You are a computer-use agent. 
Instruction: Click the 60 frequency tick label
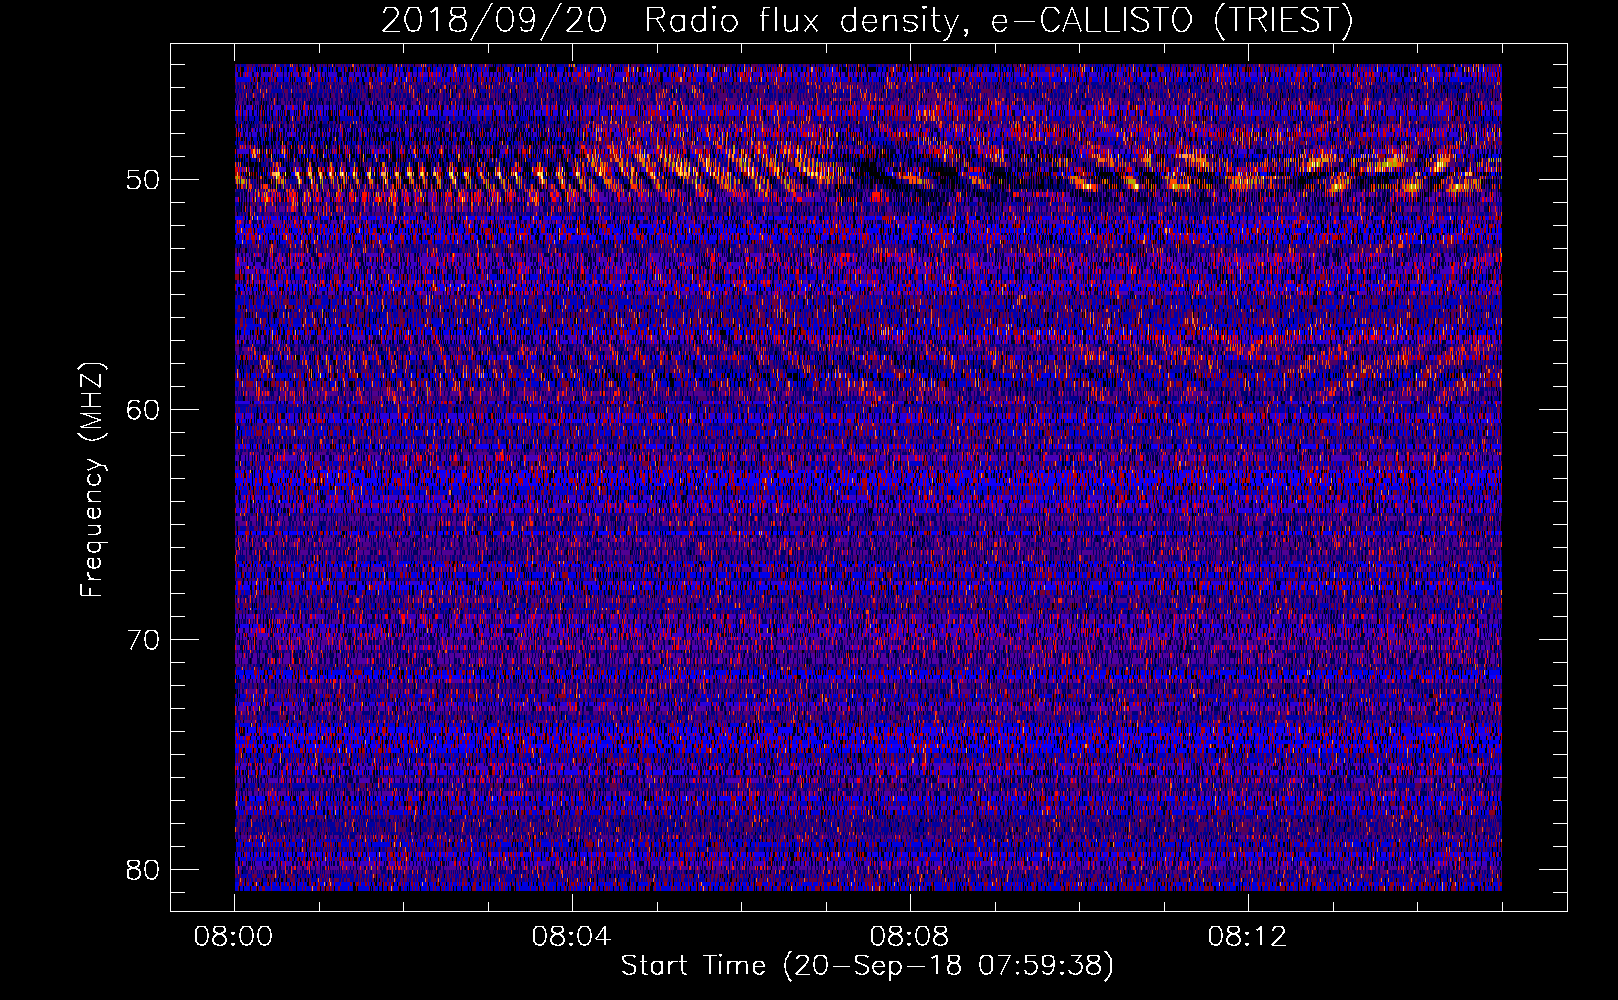144,410
